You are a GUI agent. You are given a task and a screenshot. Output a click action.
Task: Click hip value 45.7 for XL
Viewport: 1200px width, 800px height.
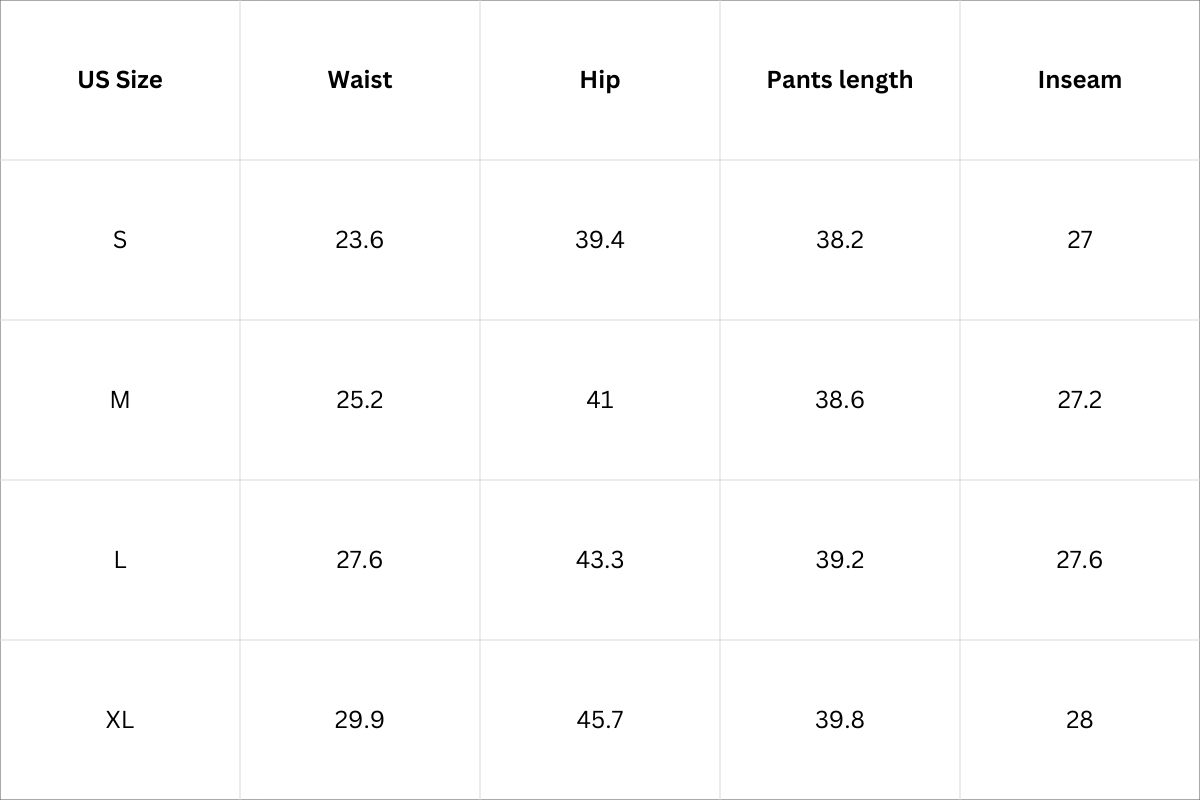(600, 720)
